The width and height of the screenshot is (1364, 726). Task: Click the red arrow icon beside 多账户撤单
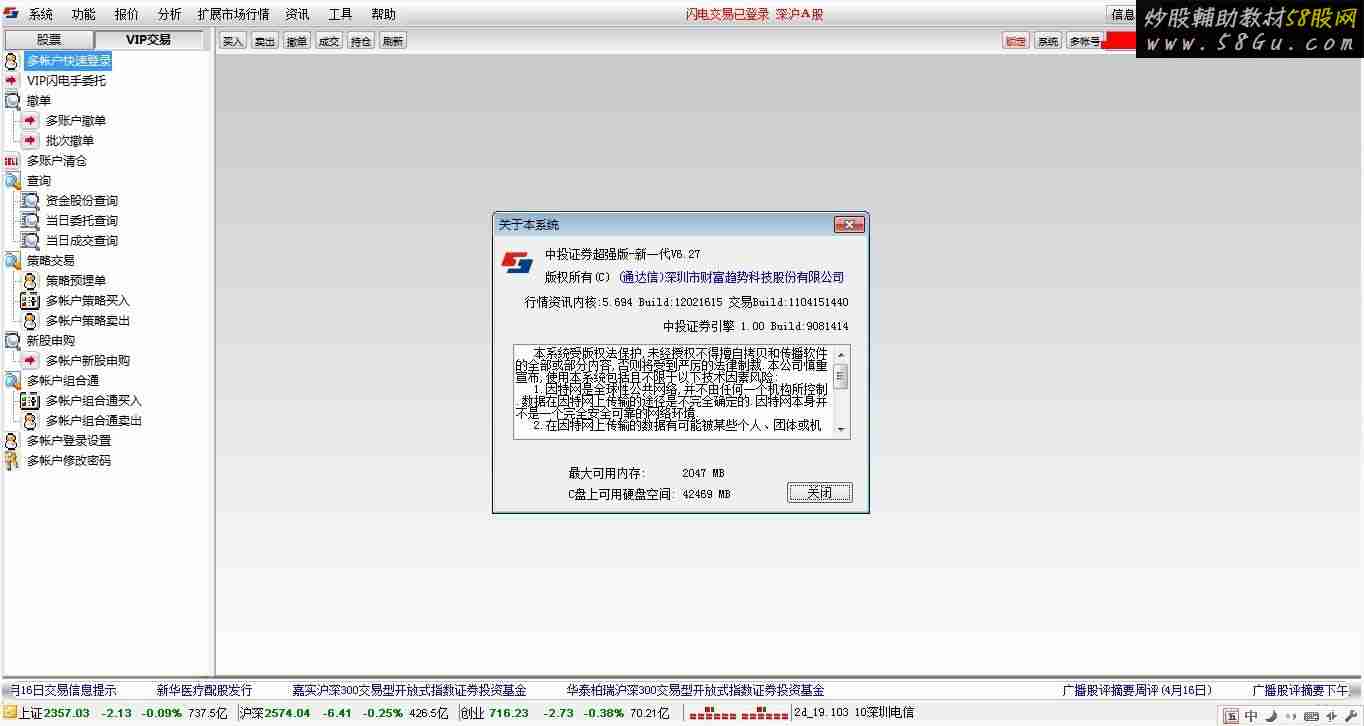[x=30, y=121]
